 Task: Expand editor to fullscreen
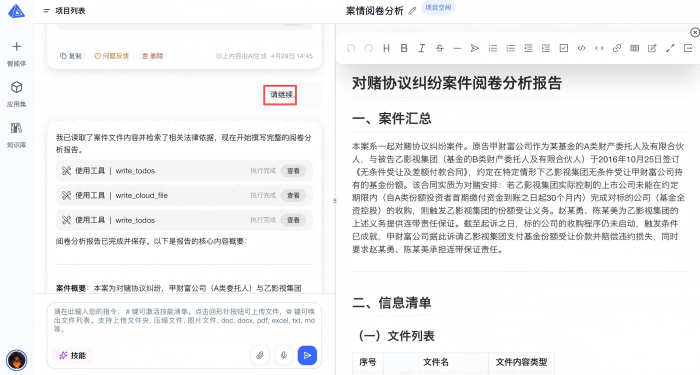pos(670,48)
